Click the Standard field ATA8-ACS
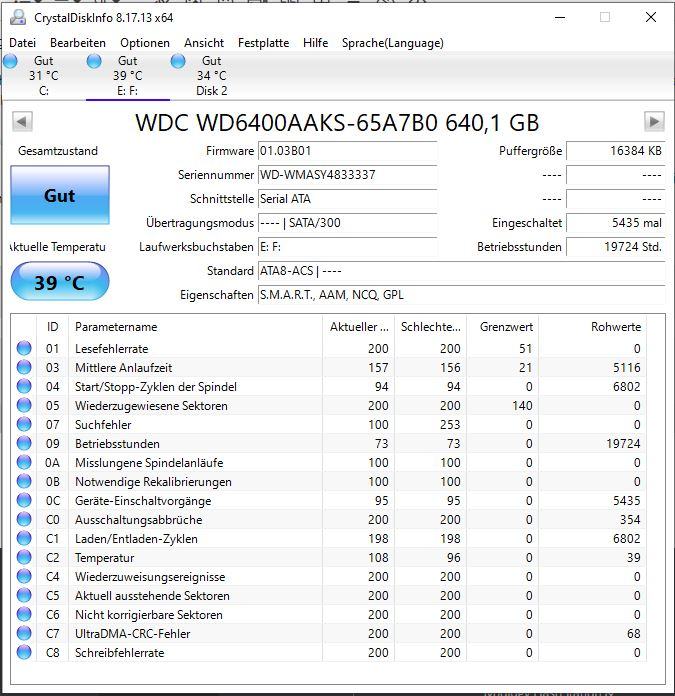The height and width of the screenshot is (696, 675). pos(462,271)
